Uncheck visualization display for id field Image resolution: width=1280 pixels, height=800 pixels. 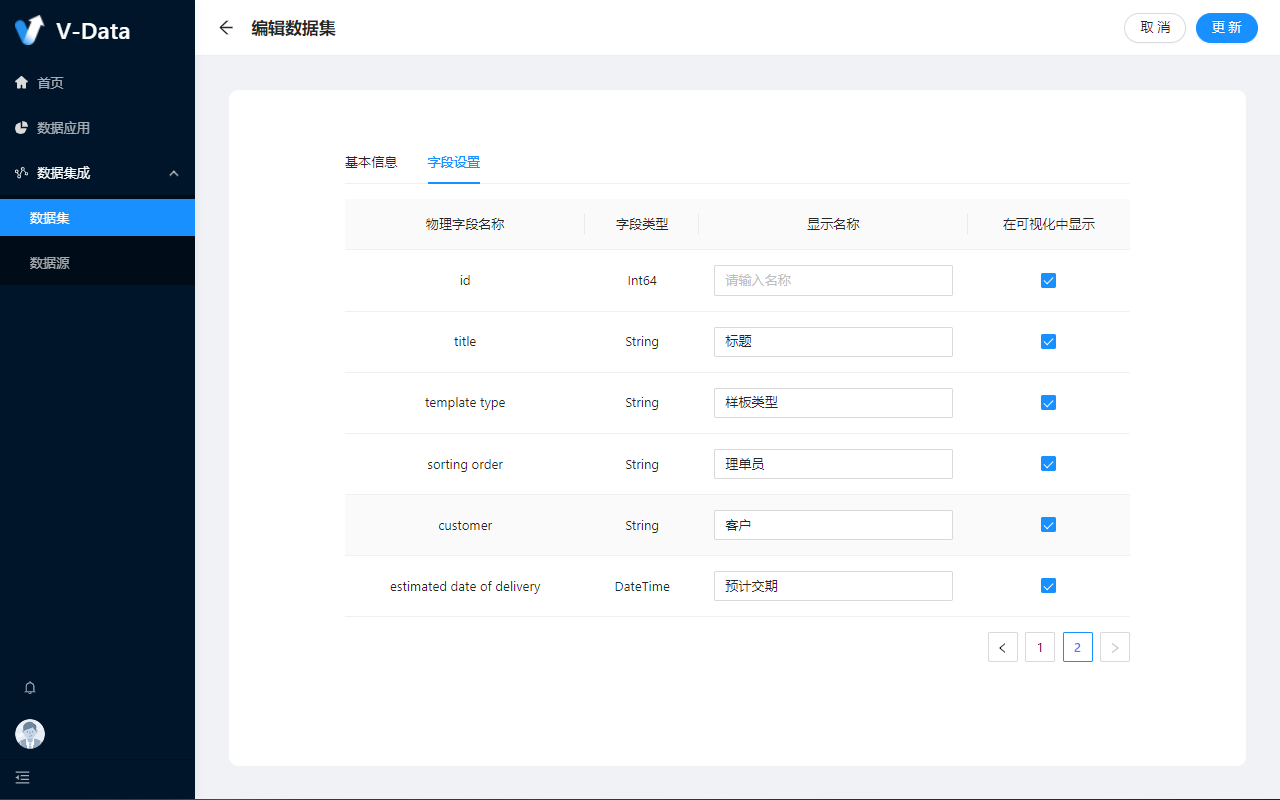(1048, 281)
